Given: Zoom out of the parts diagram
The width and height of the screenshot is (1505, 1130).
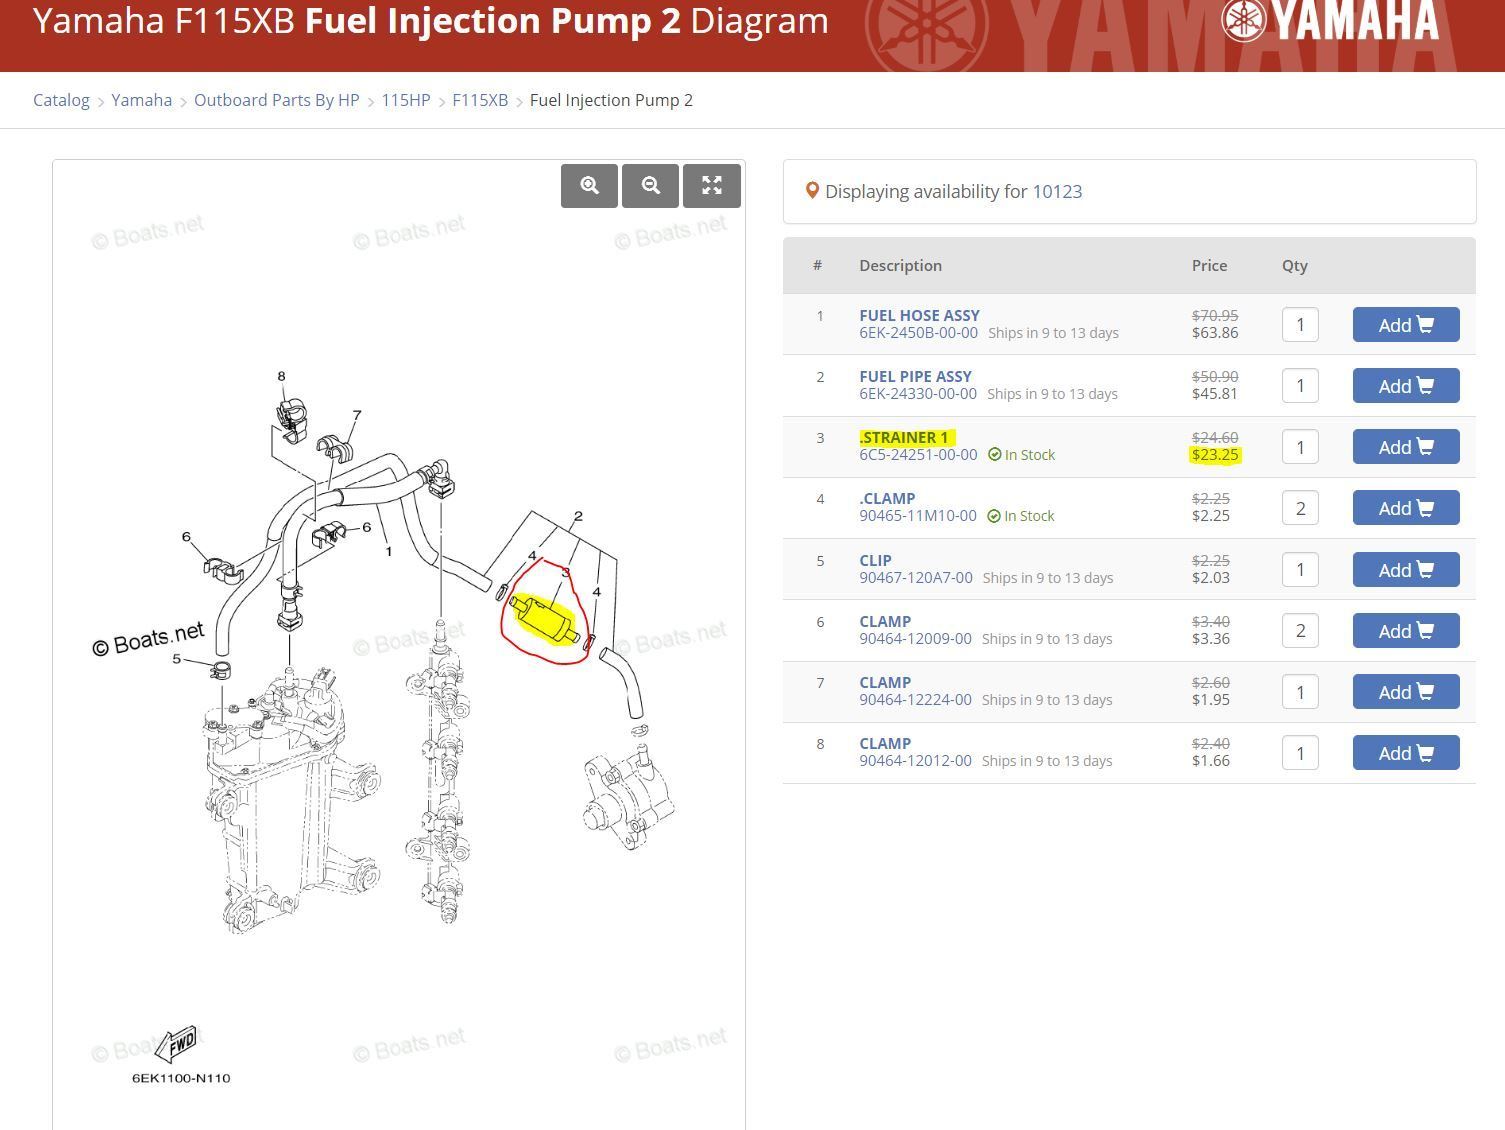Looking at the screenshot, I should tap(650, 185).
